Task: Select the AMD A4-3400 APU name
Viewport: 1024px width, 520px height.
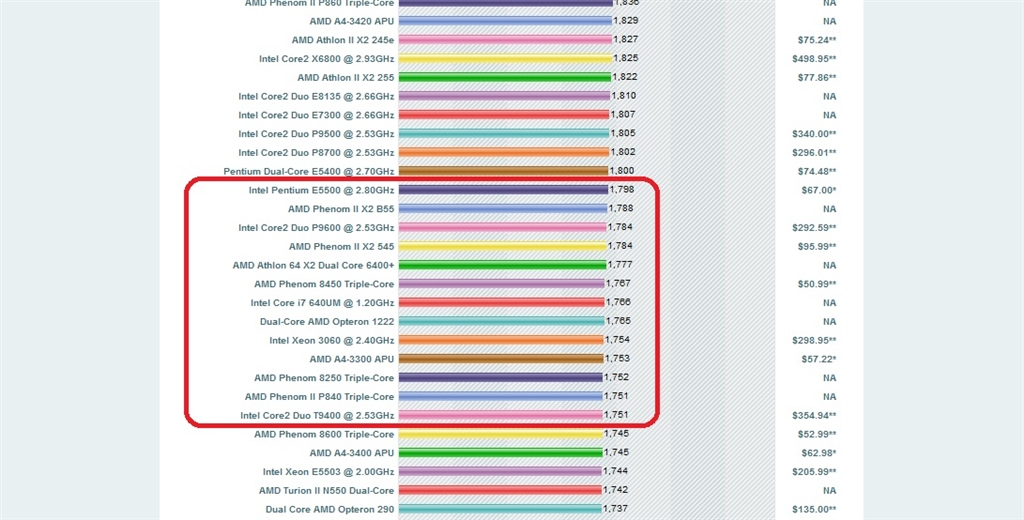Action: coord(352,453)
